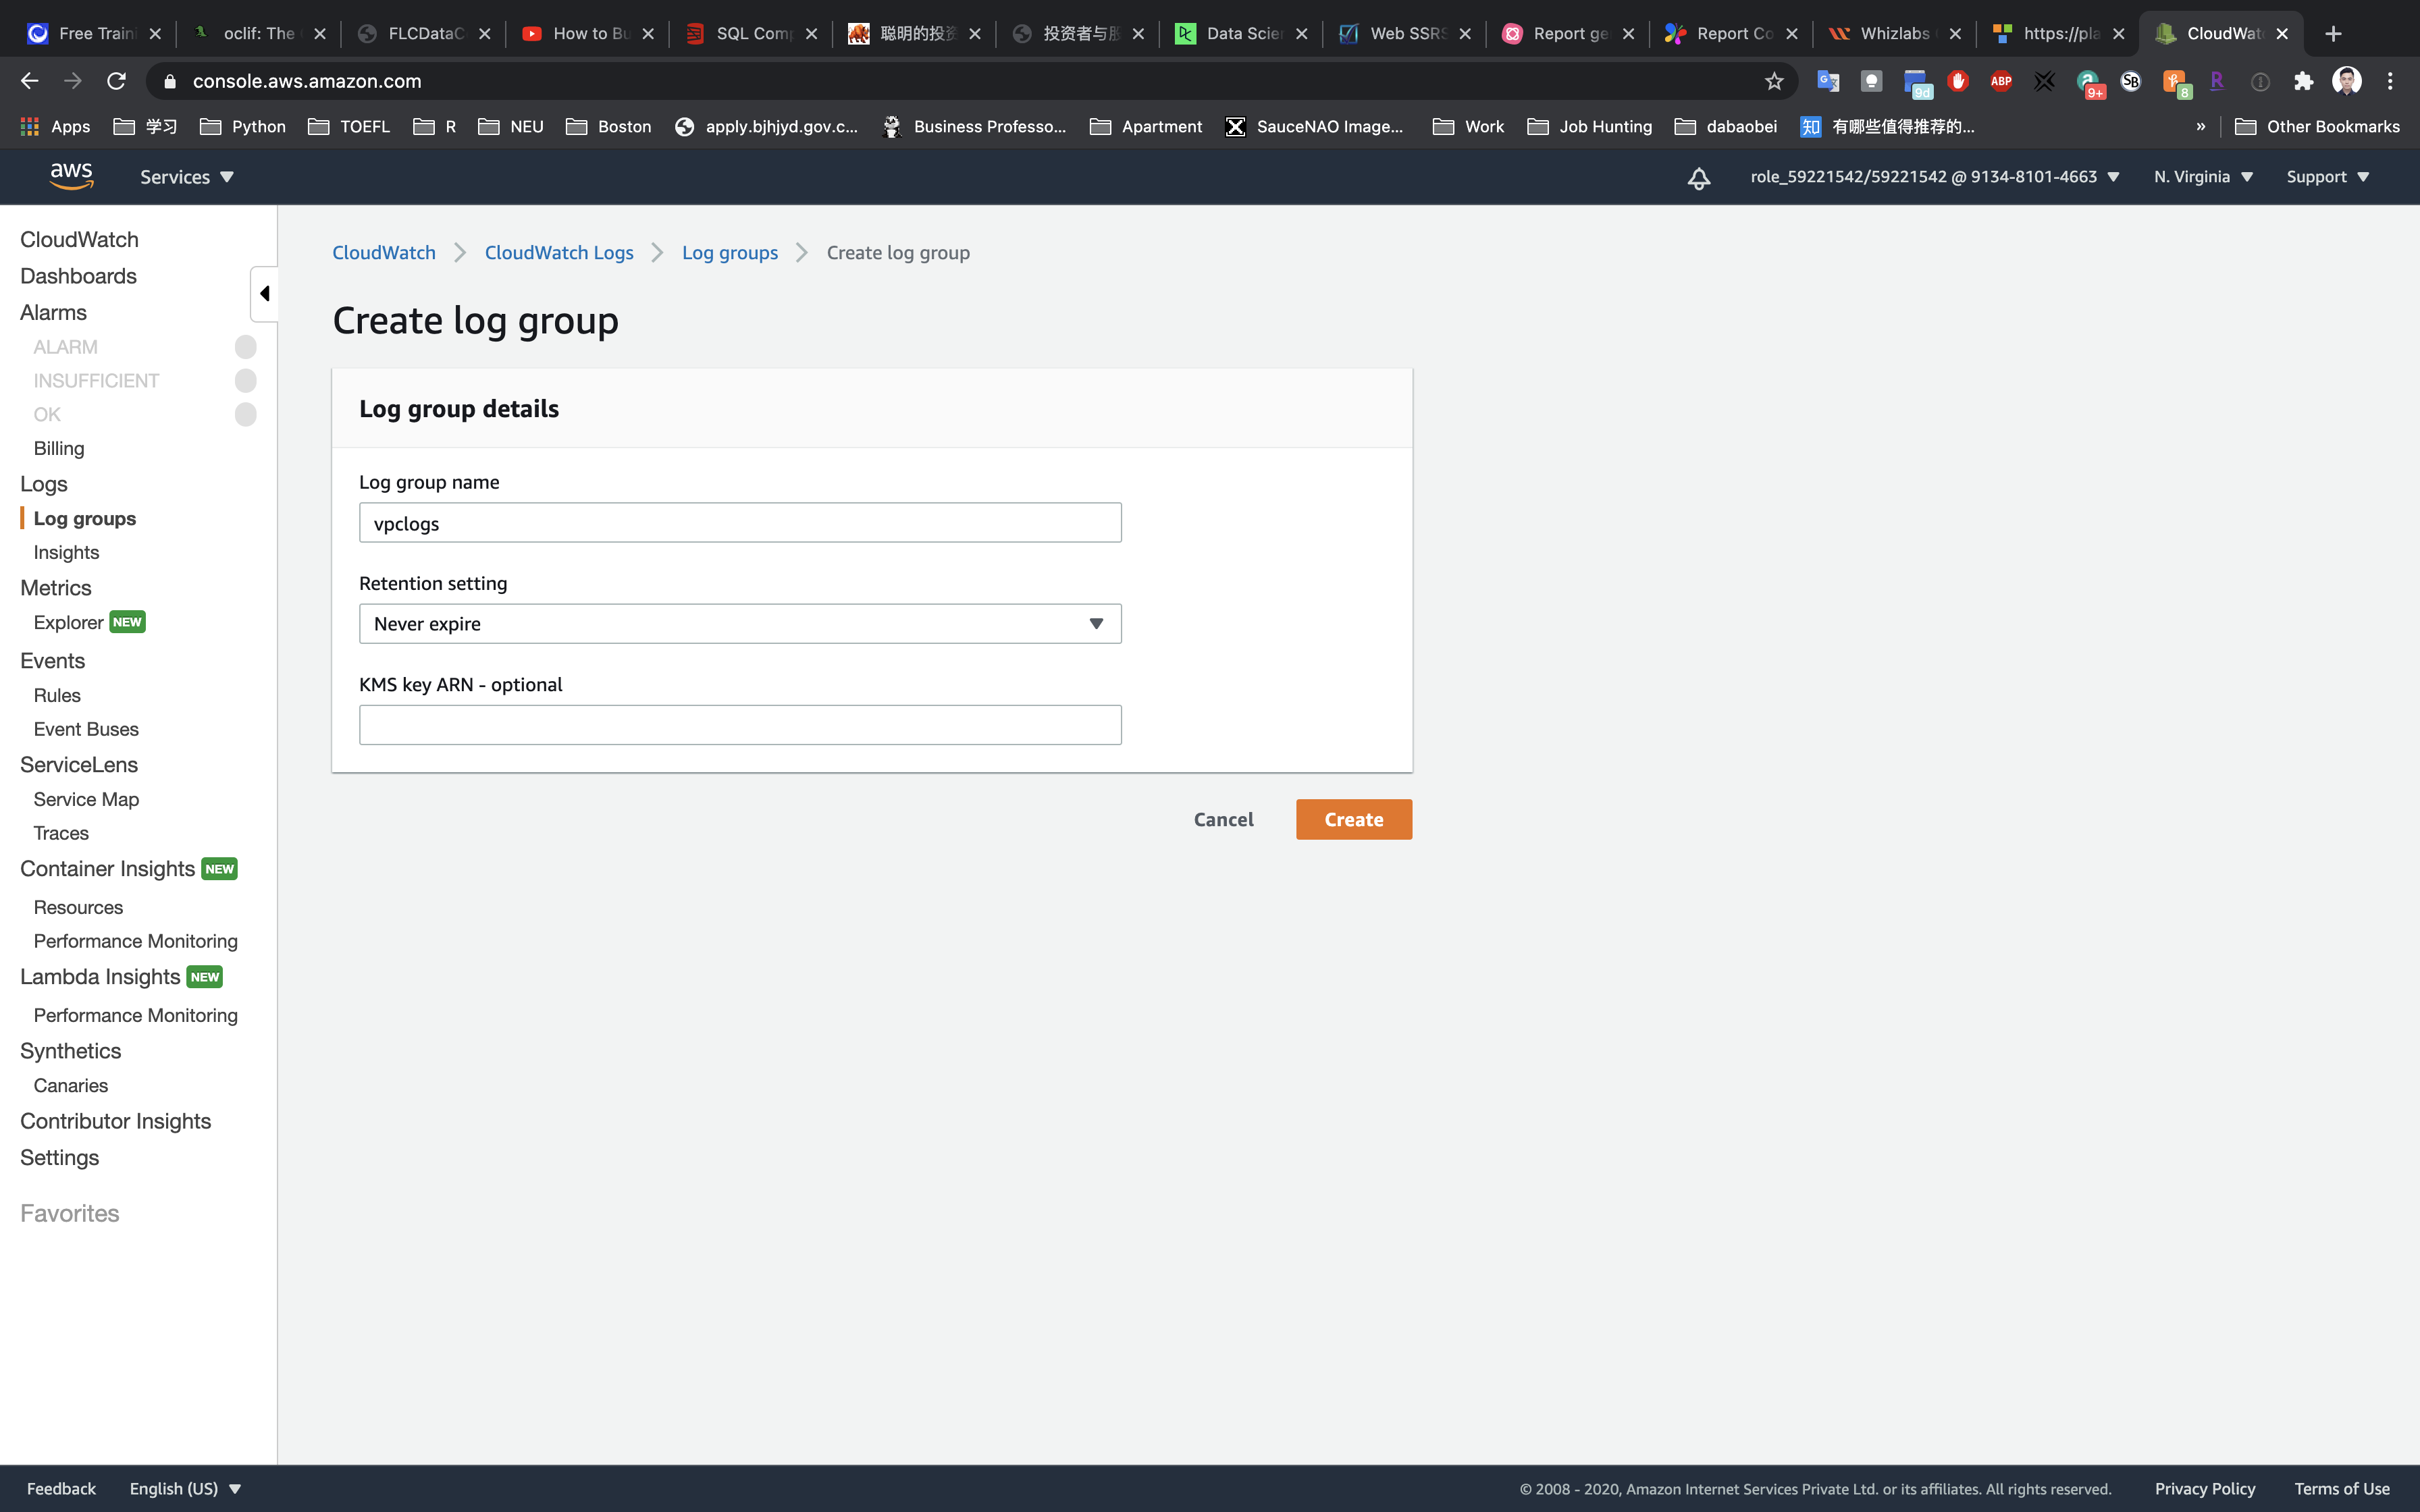Switch to the Whizlabs browser tab
The image size is (2420, 1512).
pyautogui.click(x=1894, y=33)
